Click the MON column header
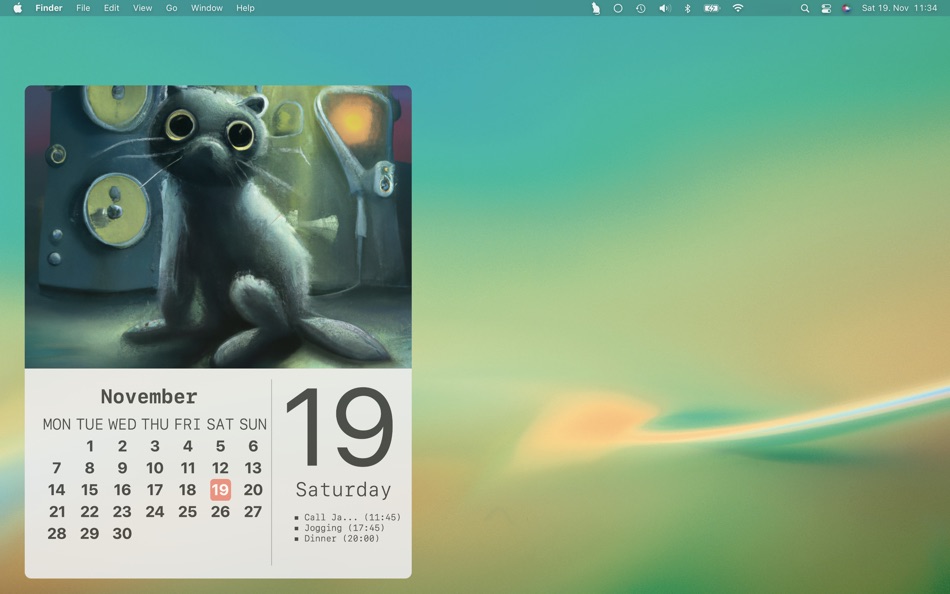The image size is (950, 594). tap(57, 424)
